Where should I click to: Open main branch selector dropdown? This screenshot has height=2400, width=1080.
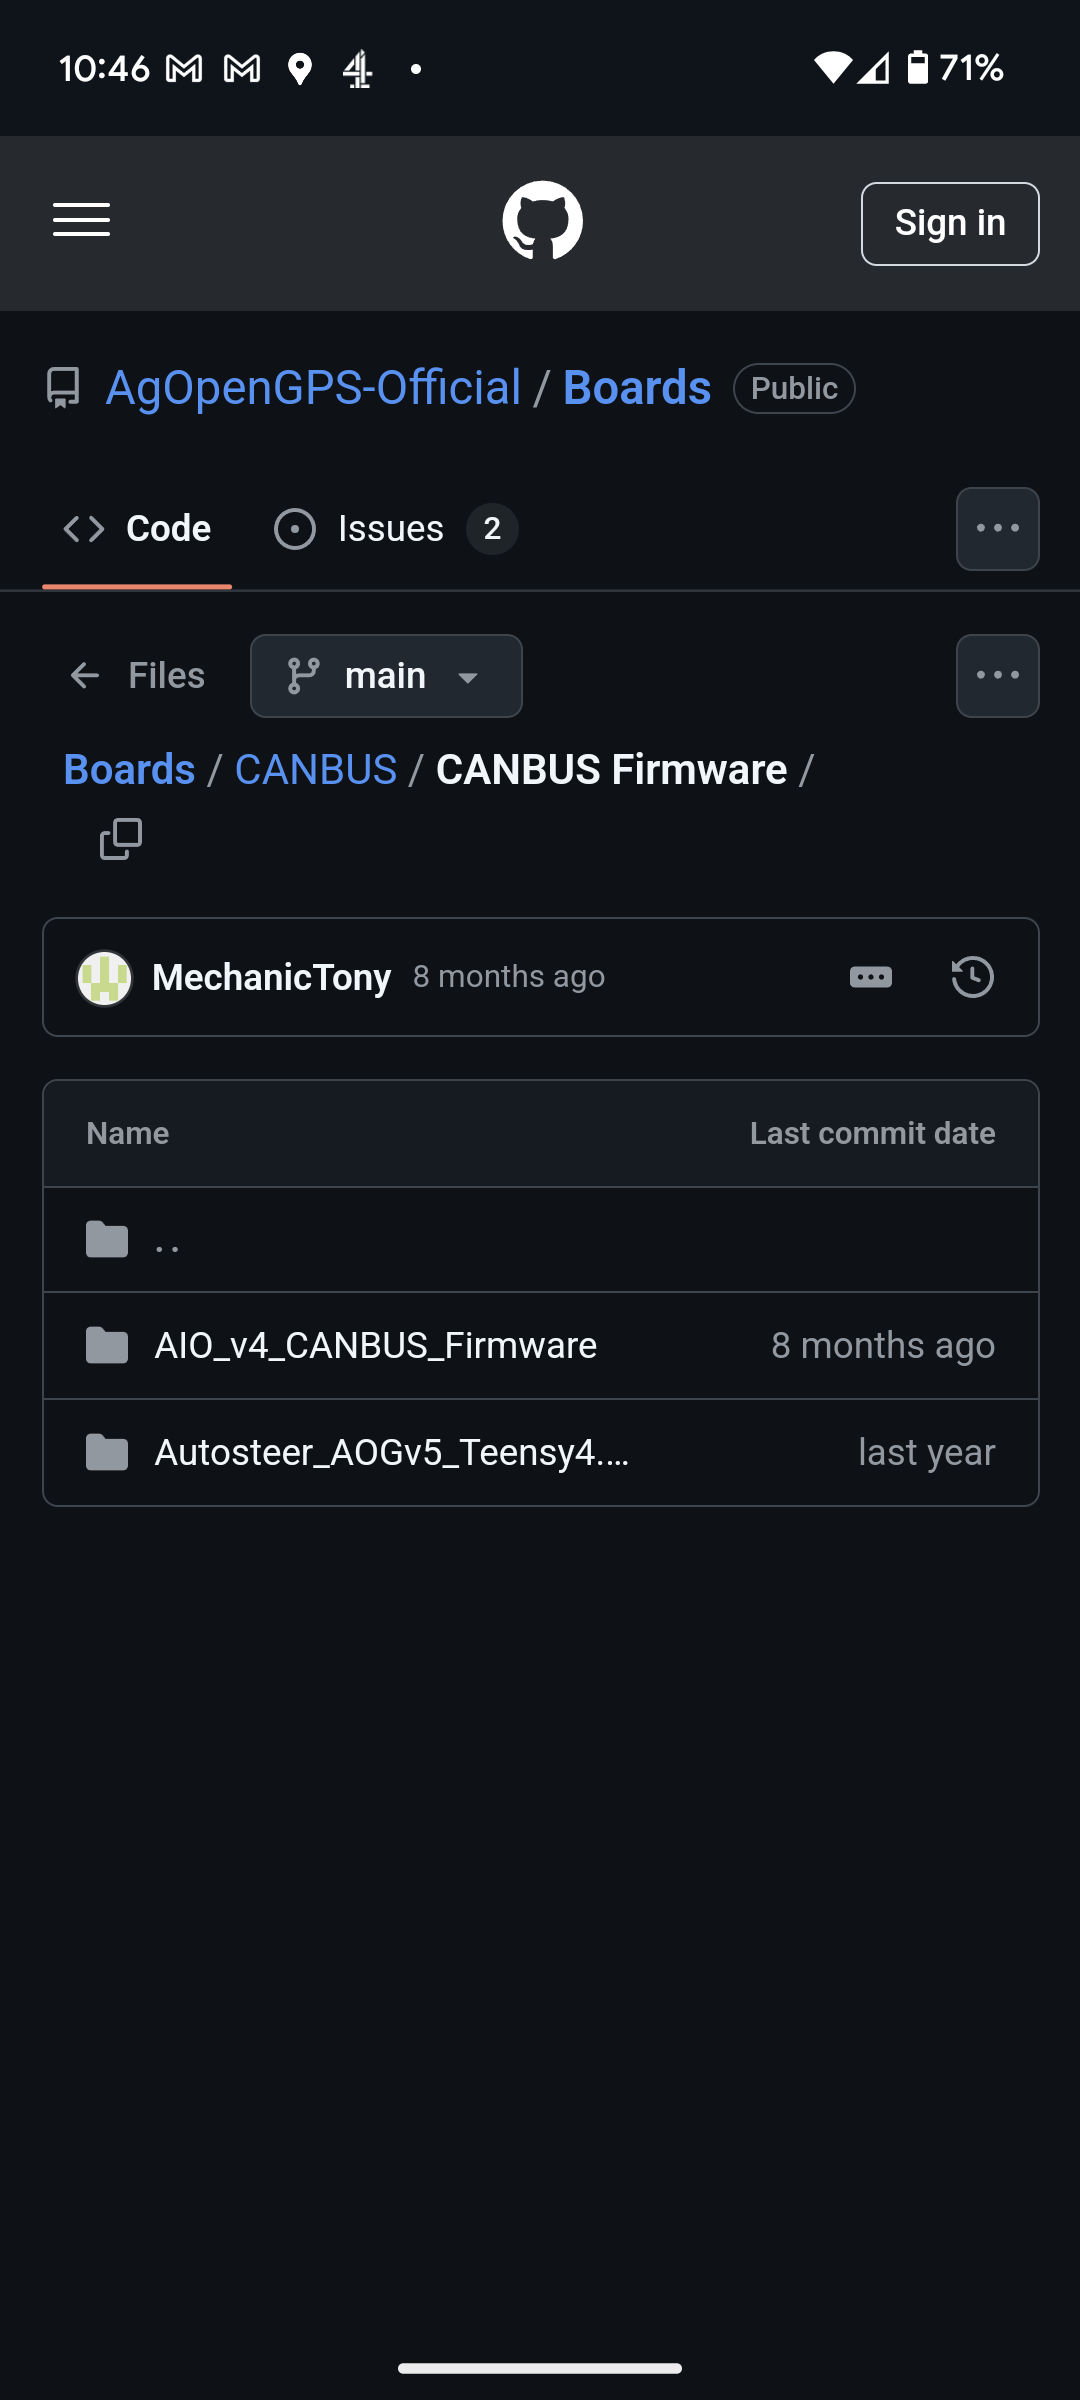pyautogui.click(x=386, y=676)
